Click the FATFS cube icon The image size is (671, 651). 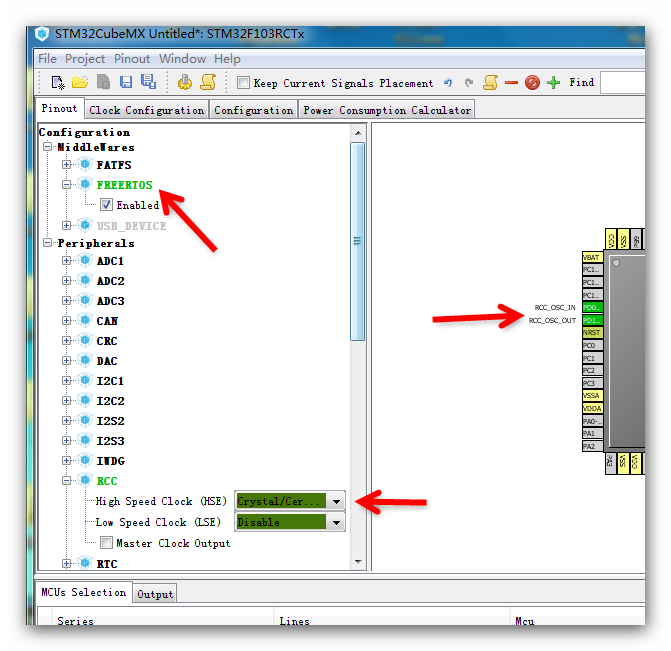point(85,164)
